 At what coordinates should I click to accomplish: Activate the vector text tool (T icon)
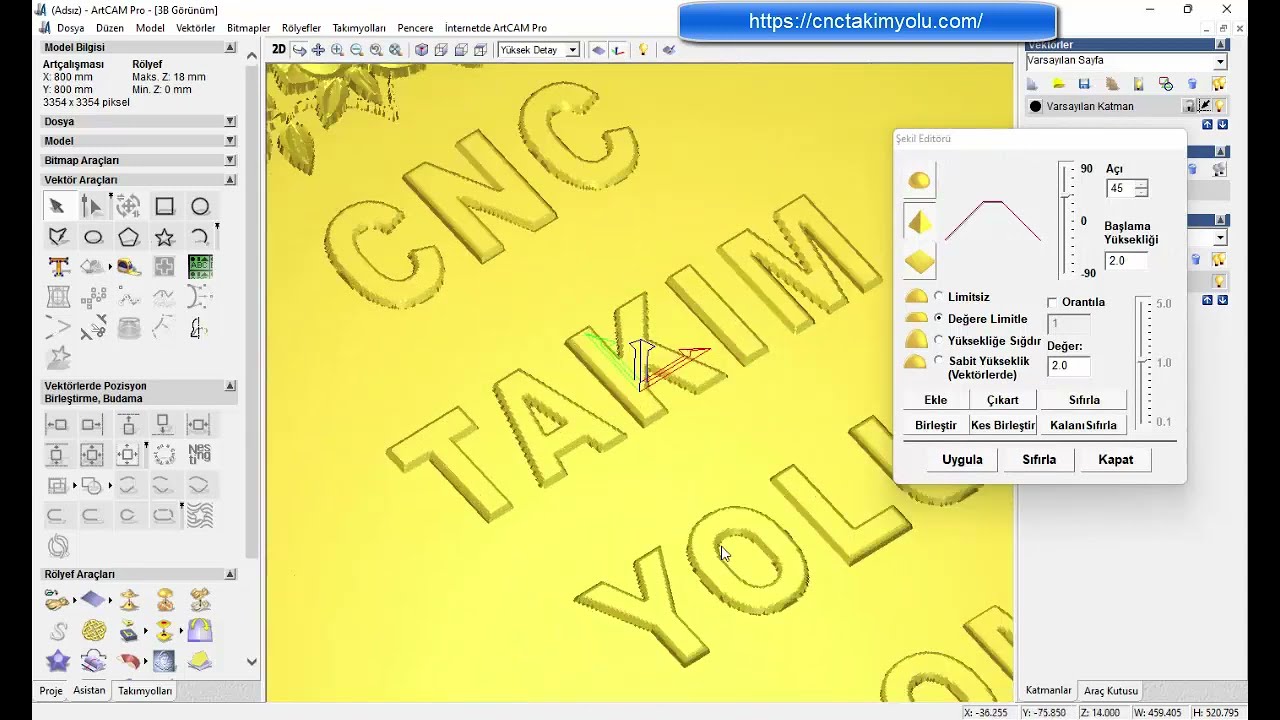[x=58, y=267]
